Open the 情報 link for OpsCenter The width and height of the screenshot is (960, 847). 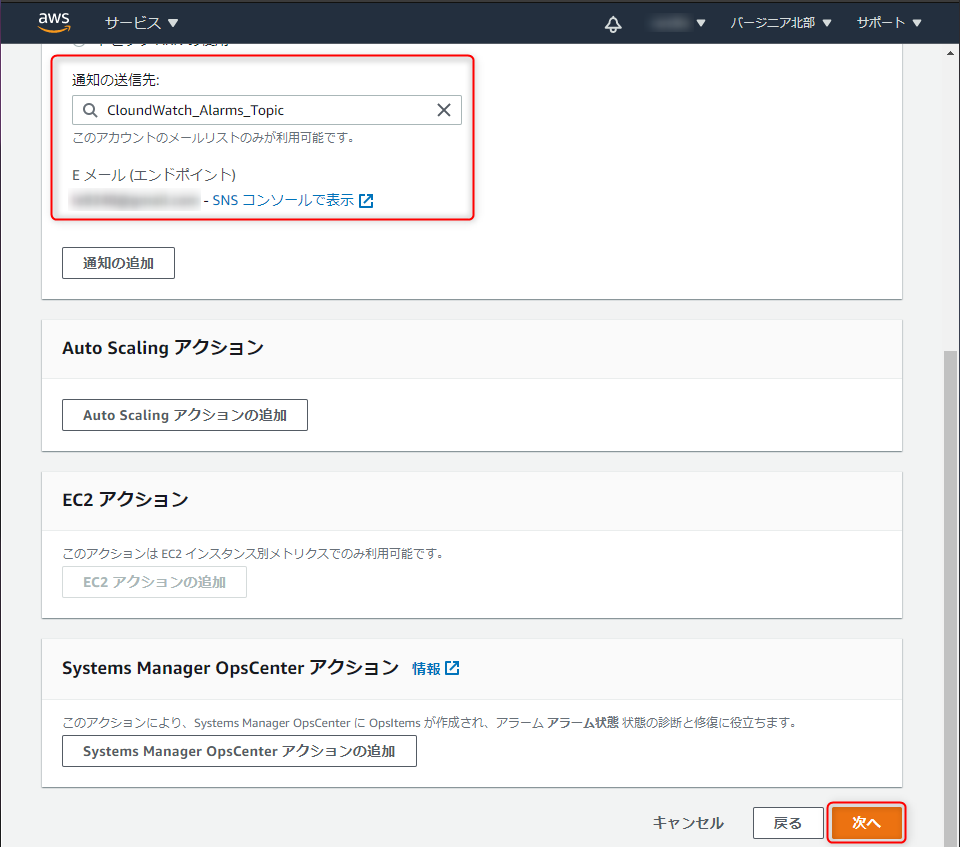pyautogui.click(x=426, y=669)
